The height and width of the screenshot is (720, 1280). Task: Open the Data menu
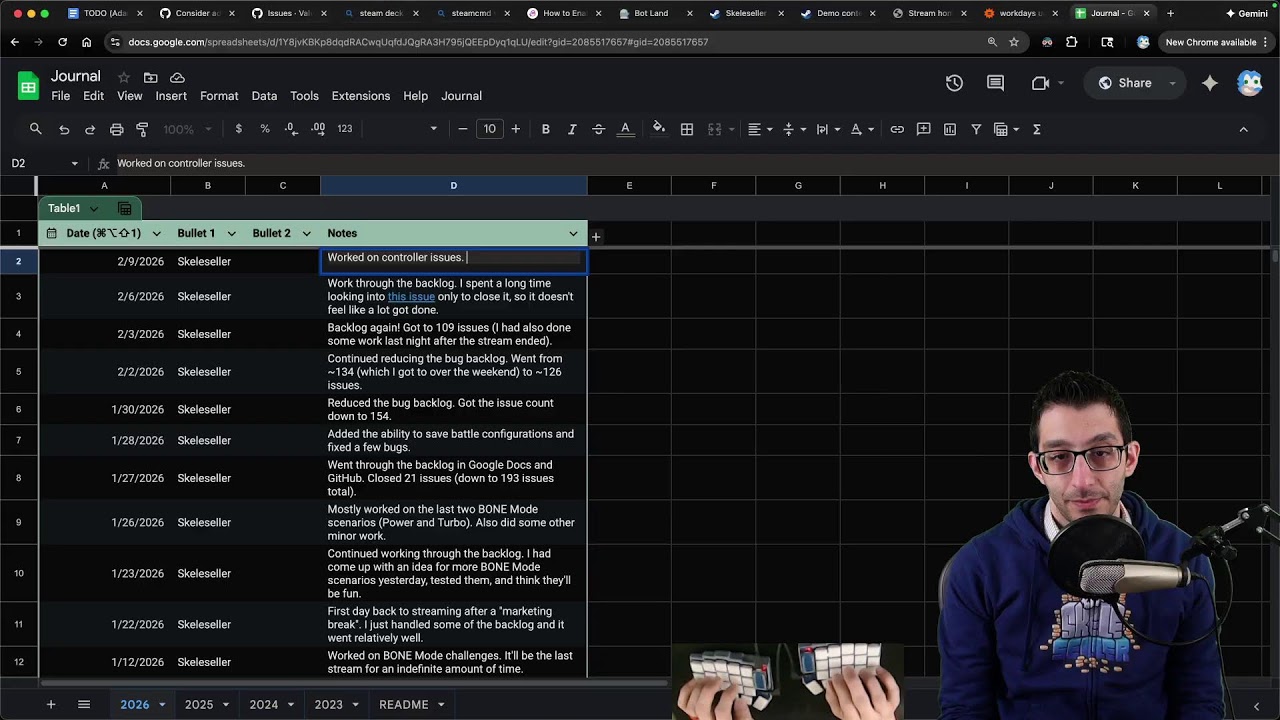pyautogui.click(x=264, y=96)
